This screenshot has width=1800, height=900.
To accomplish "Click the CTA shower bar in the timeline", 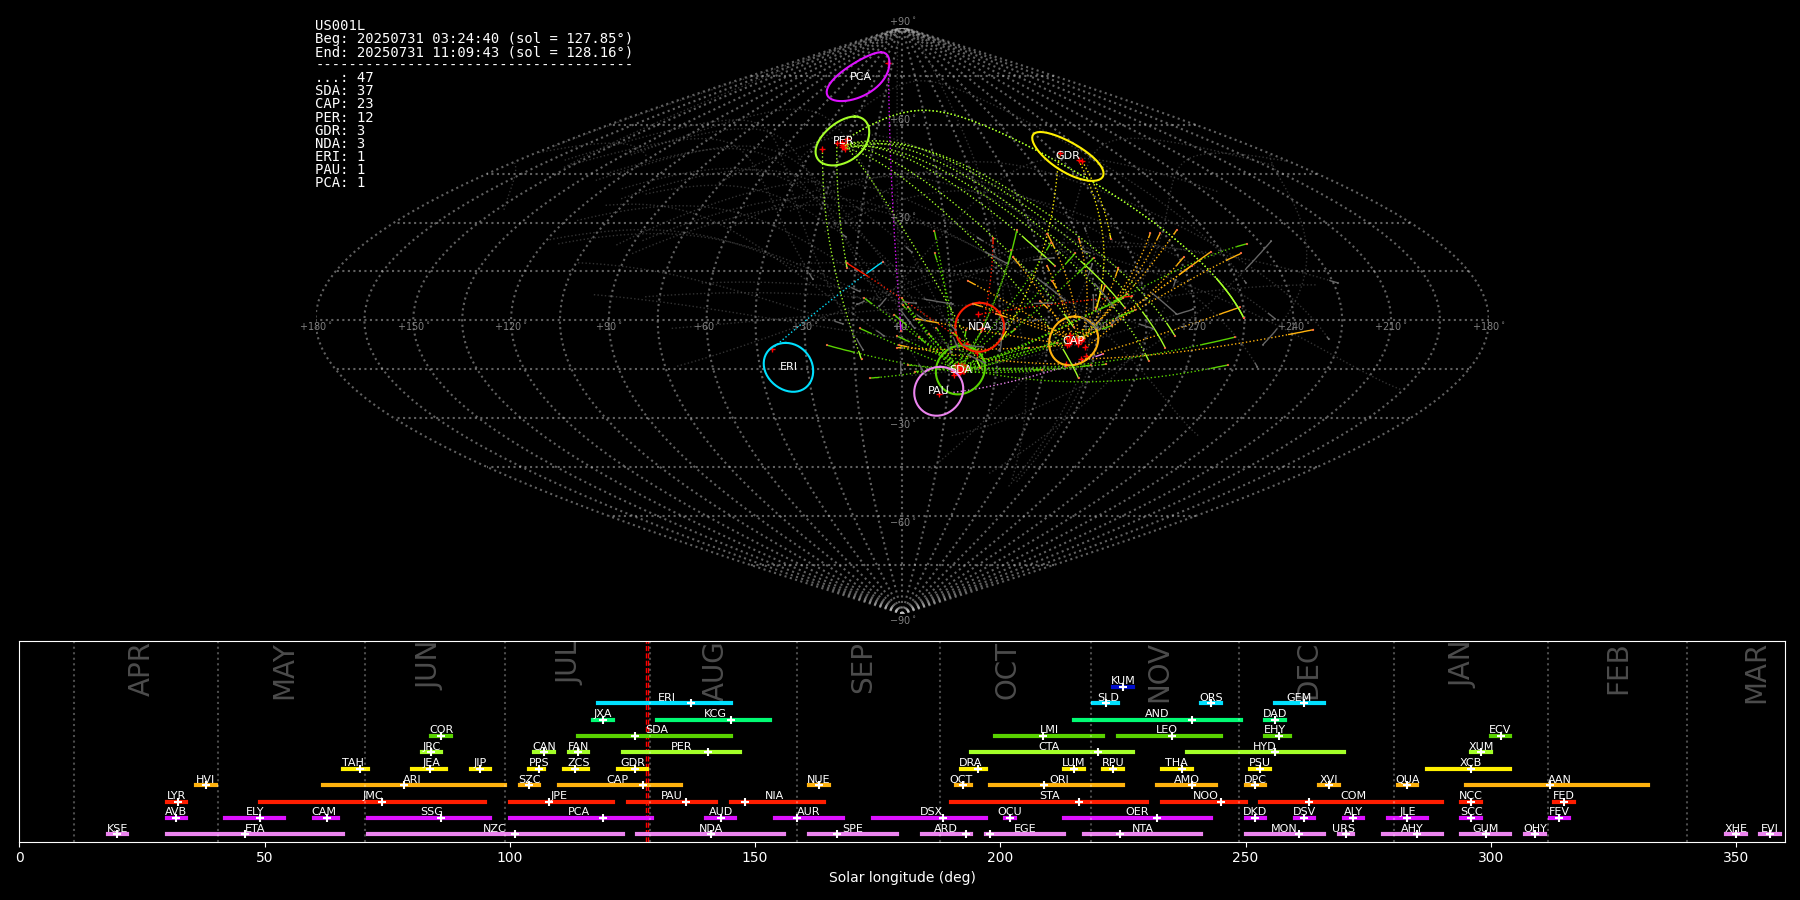I will click(1052, 752).
